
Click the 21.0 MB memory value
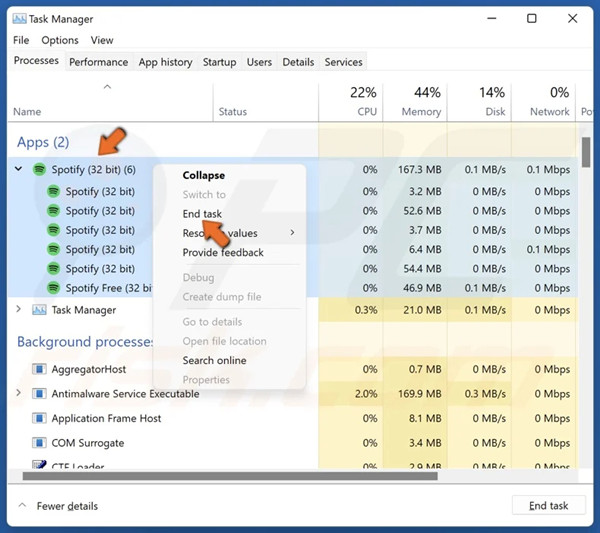click(422, 310)
